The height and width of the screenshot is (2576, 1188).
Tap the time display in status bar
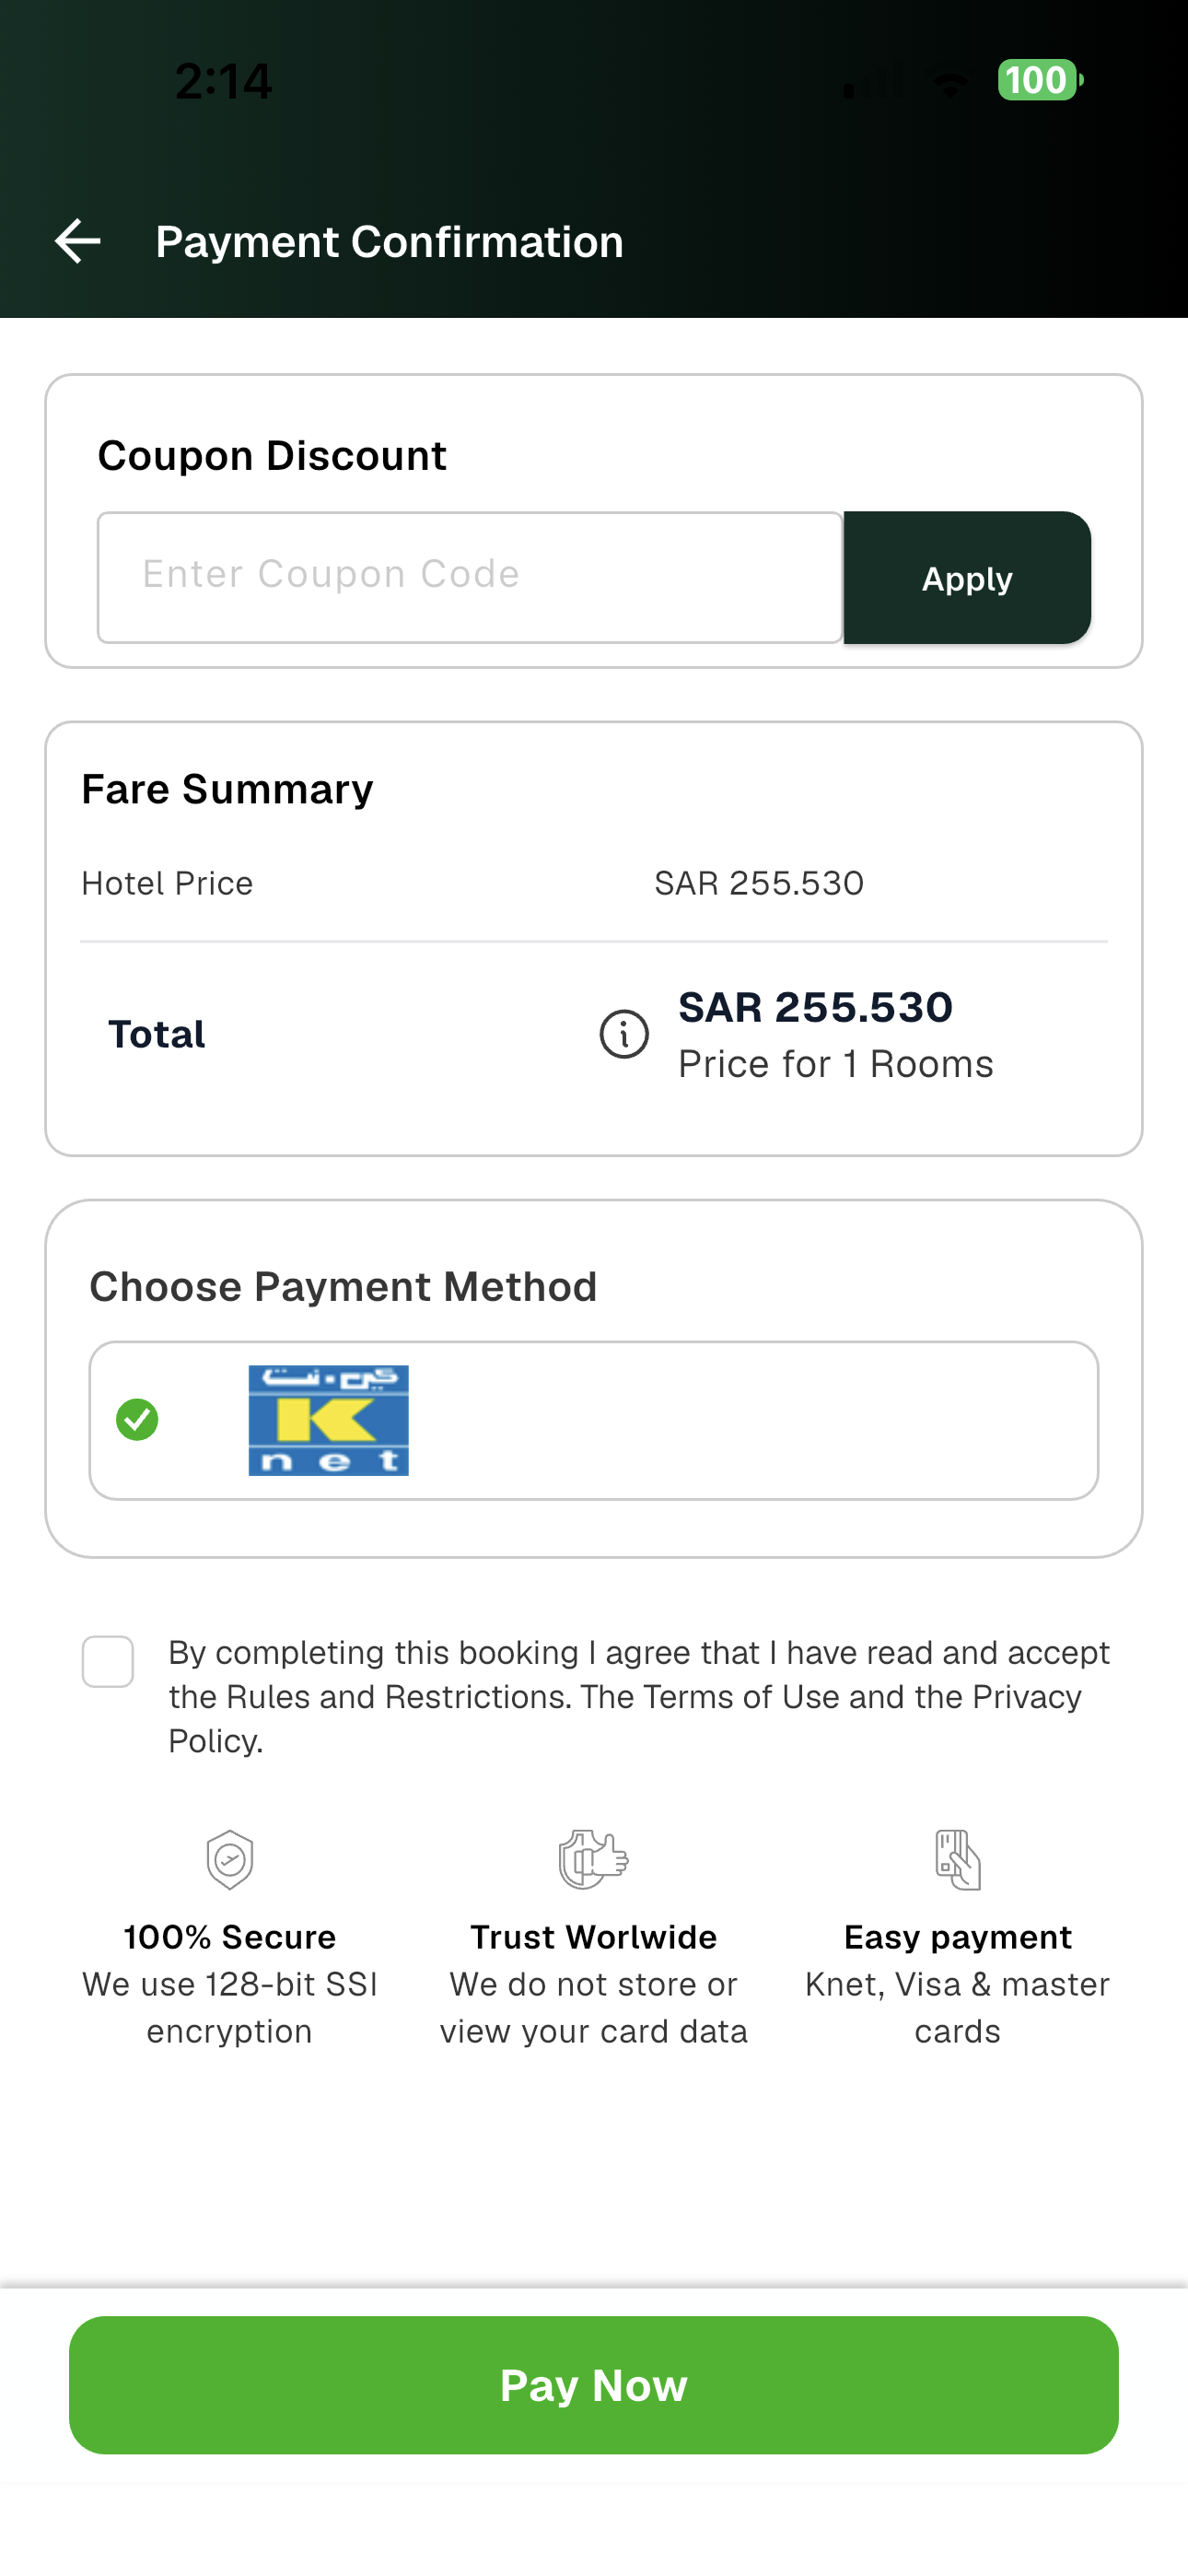223,82
